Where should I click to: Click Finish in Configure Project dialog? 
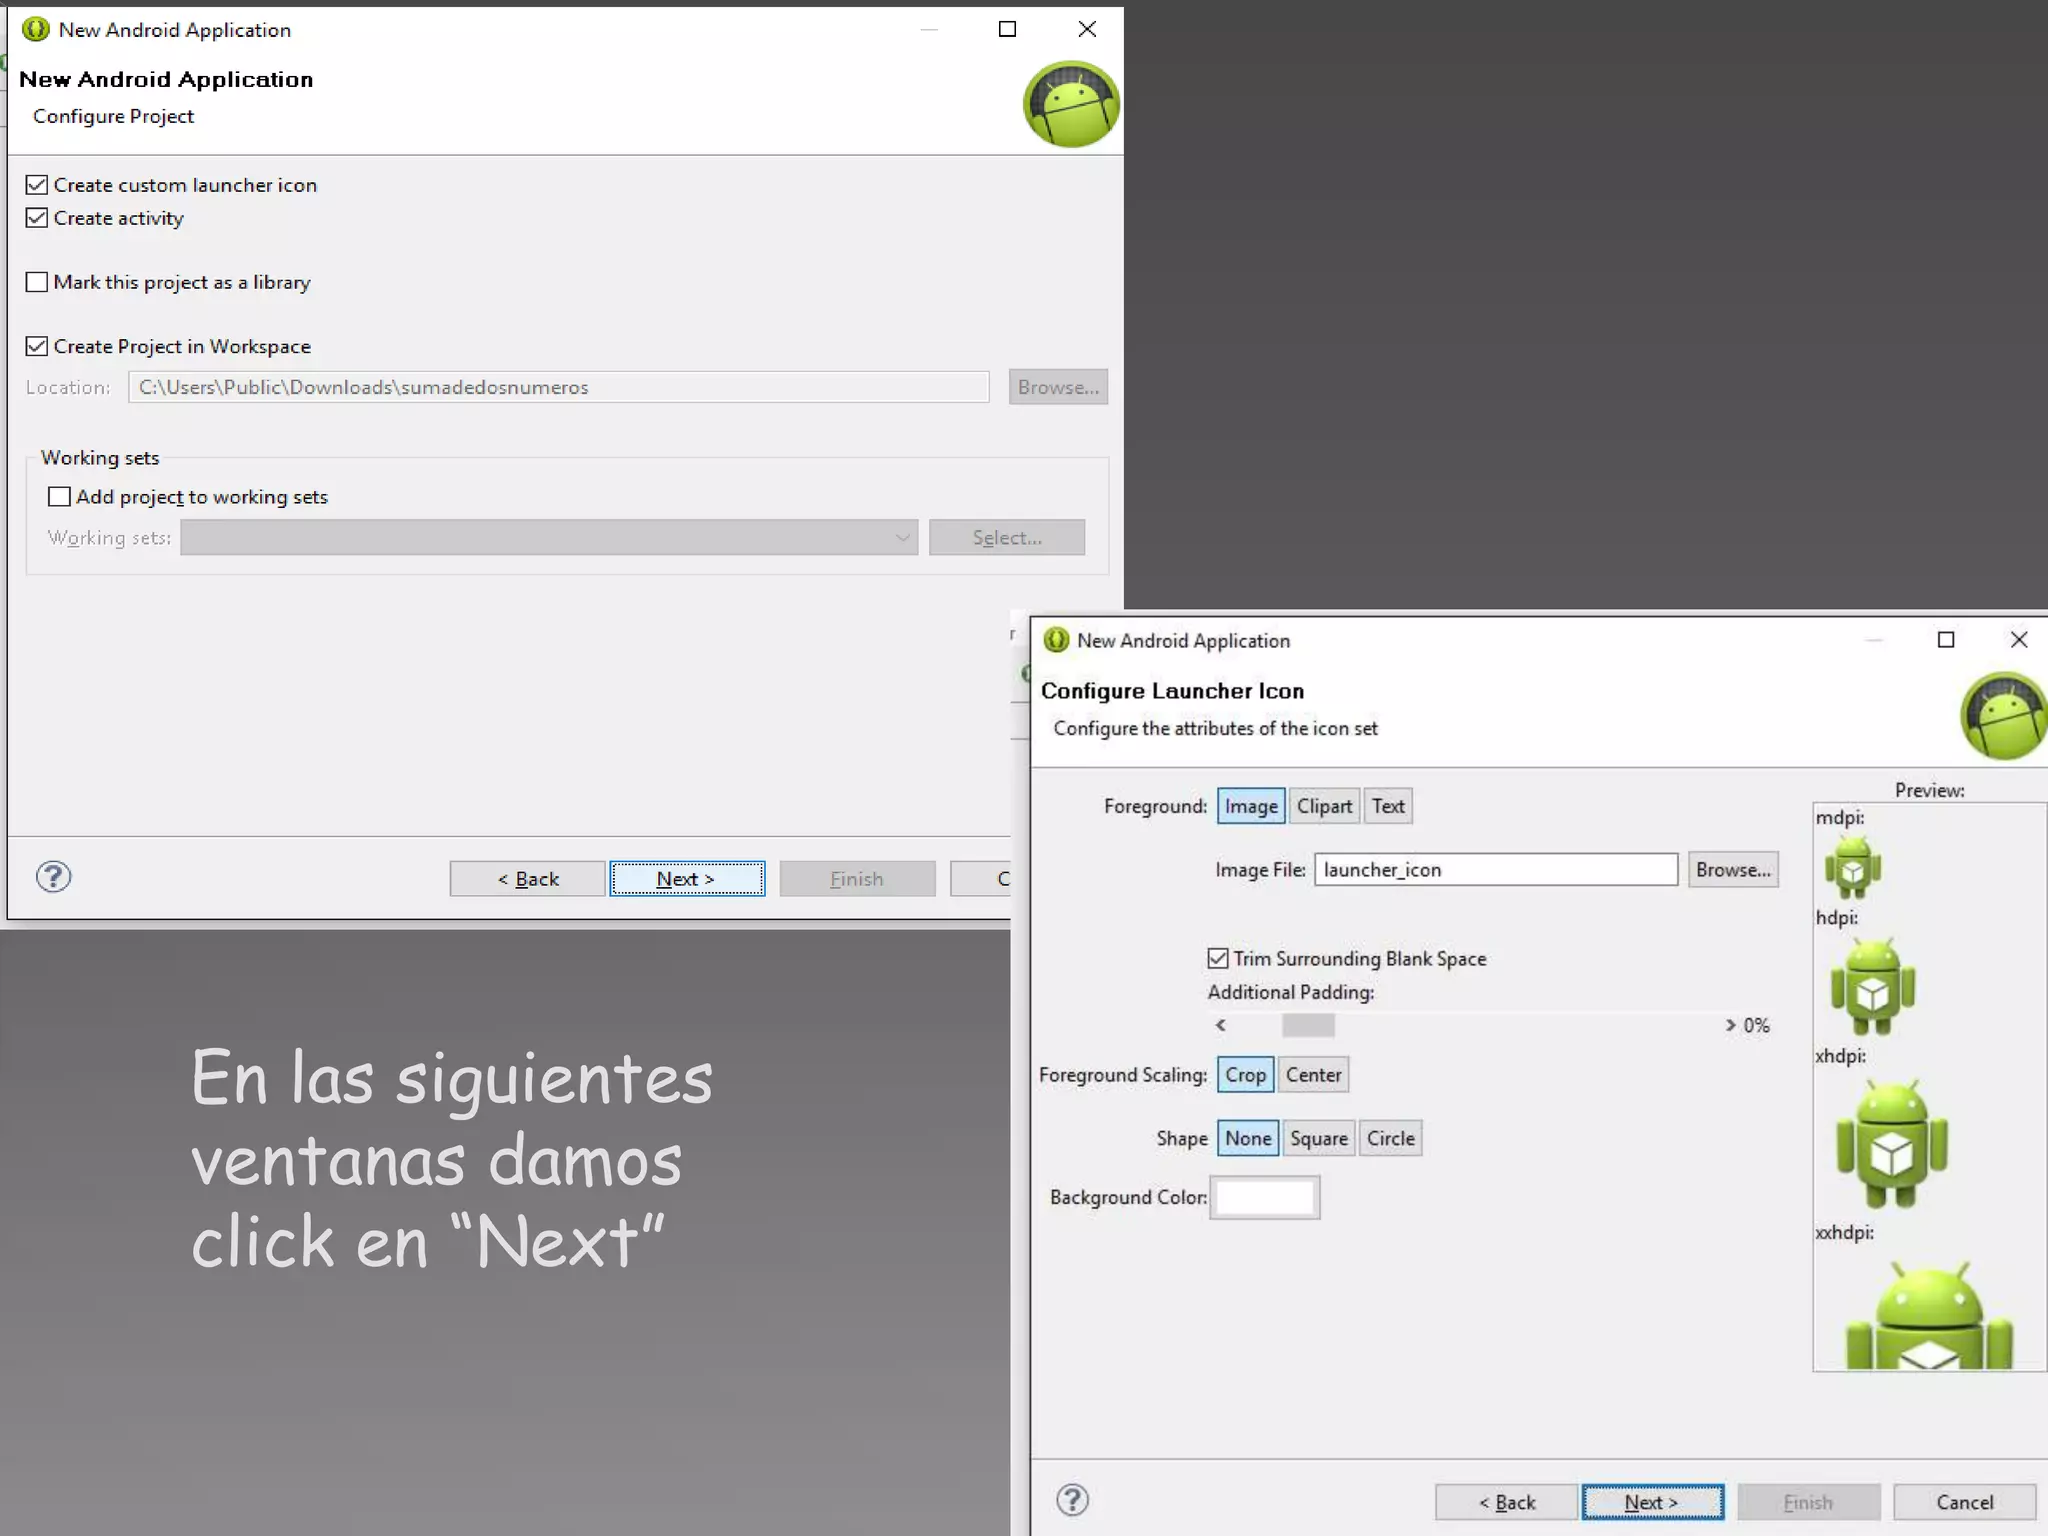pyautogui.click(x=857, y=879)
